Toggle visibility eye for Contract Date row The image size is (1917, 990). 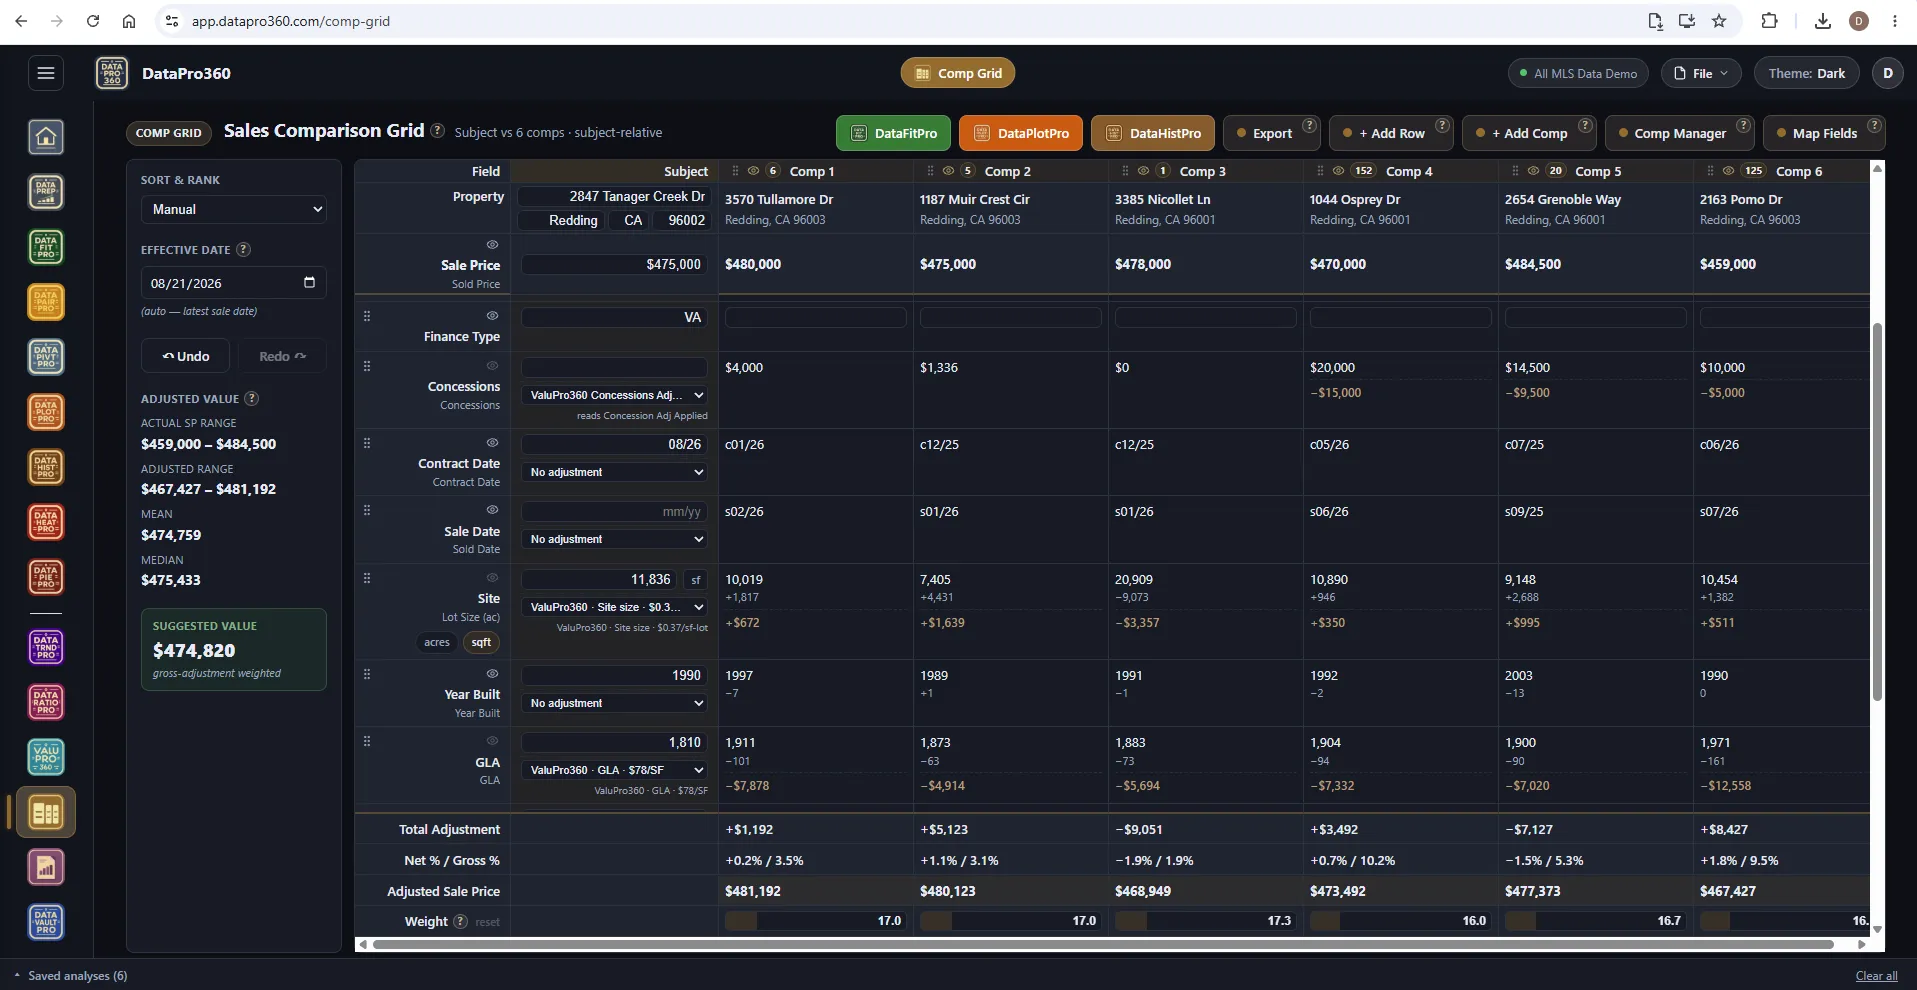click(492, 443)
